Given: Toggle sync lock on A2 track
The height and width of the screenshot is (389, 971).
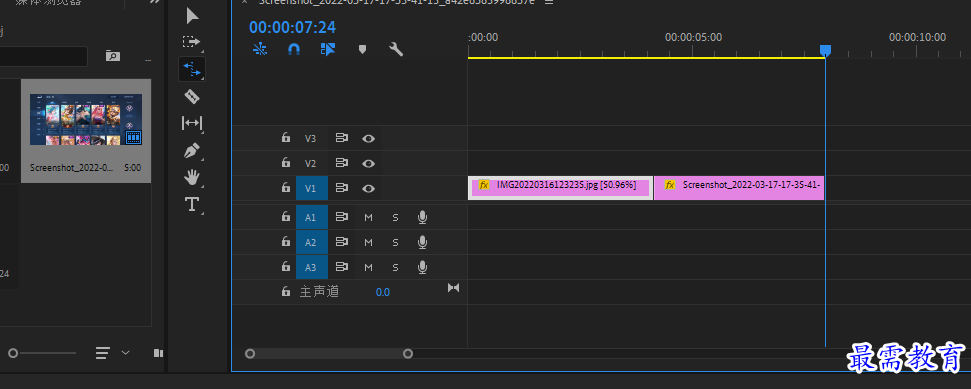Looking at the screenshot, I should [341, 242].
